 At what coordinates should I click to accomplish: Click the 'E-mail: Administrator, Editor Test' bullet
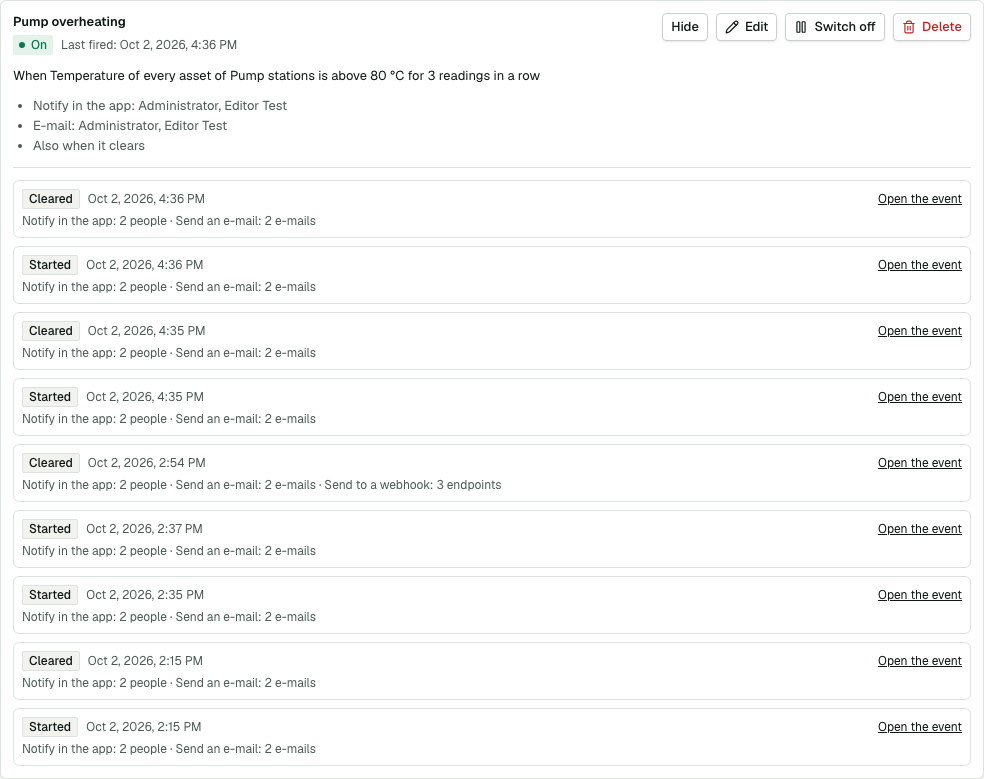(x=130, y=126)
